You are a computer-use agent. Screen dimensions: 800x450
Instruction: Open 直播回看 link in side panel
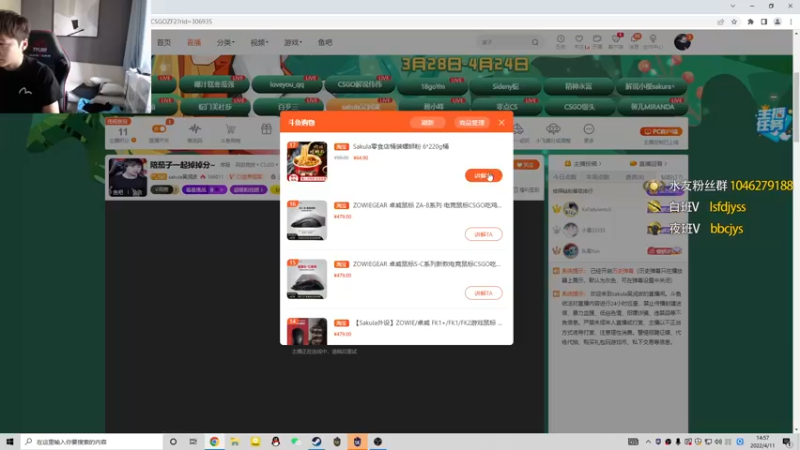pyautogui.click(x=648, y=164)
